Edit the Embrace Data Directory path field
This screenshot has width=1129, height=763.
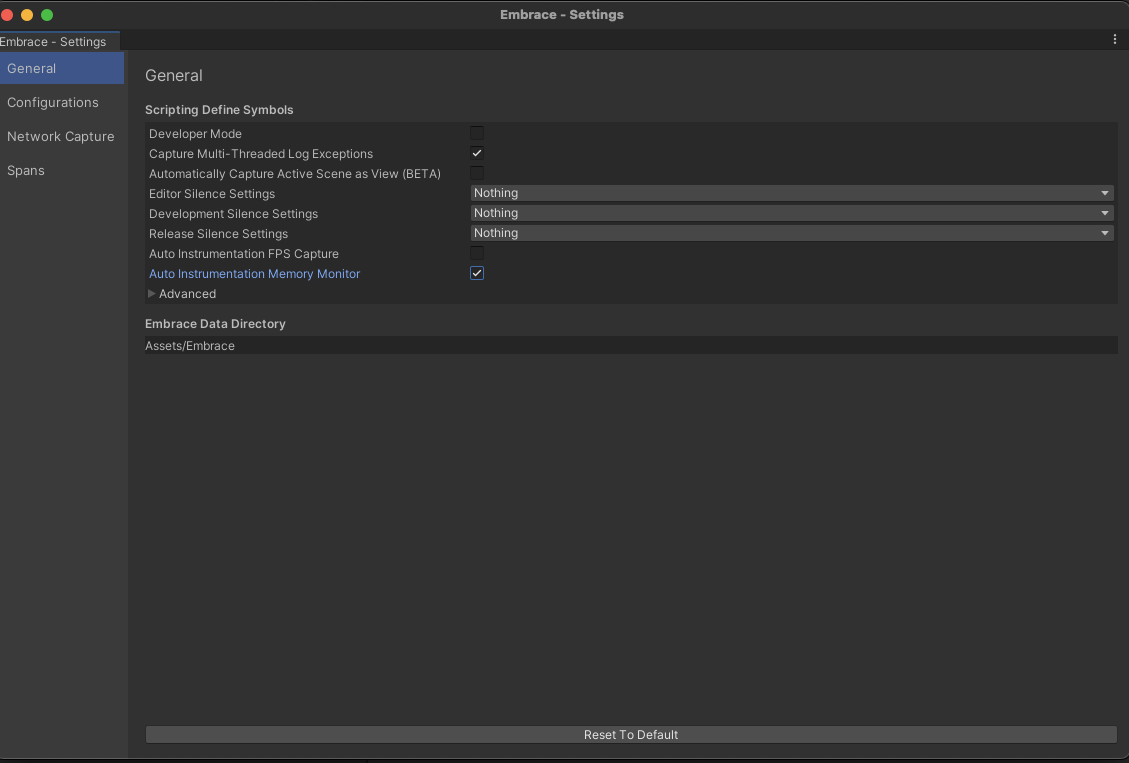pyautogui.click(x=631, y=346)
